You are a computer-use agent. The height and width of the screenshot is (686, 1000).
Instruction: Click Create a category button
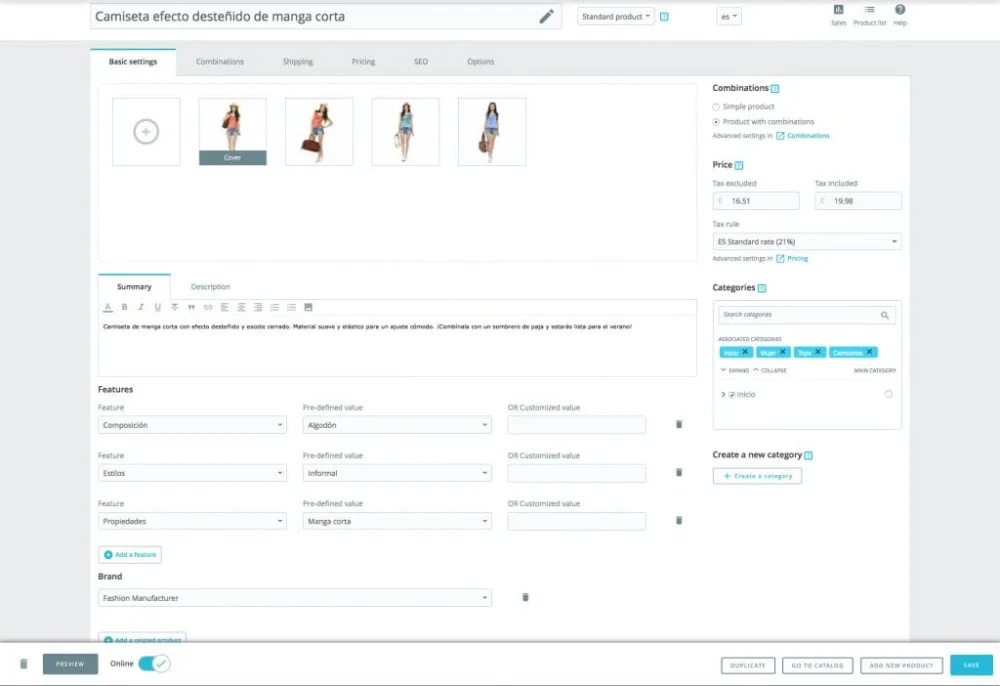tap(757, 476)
